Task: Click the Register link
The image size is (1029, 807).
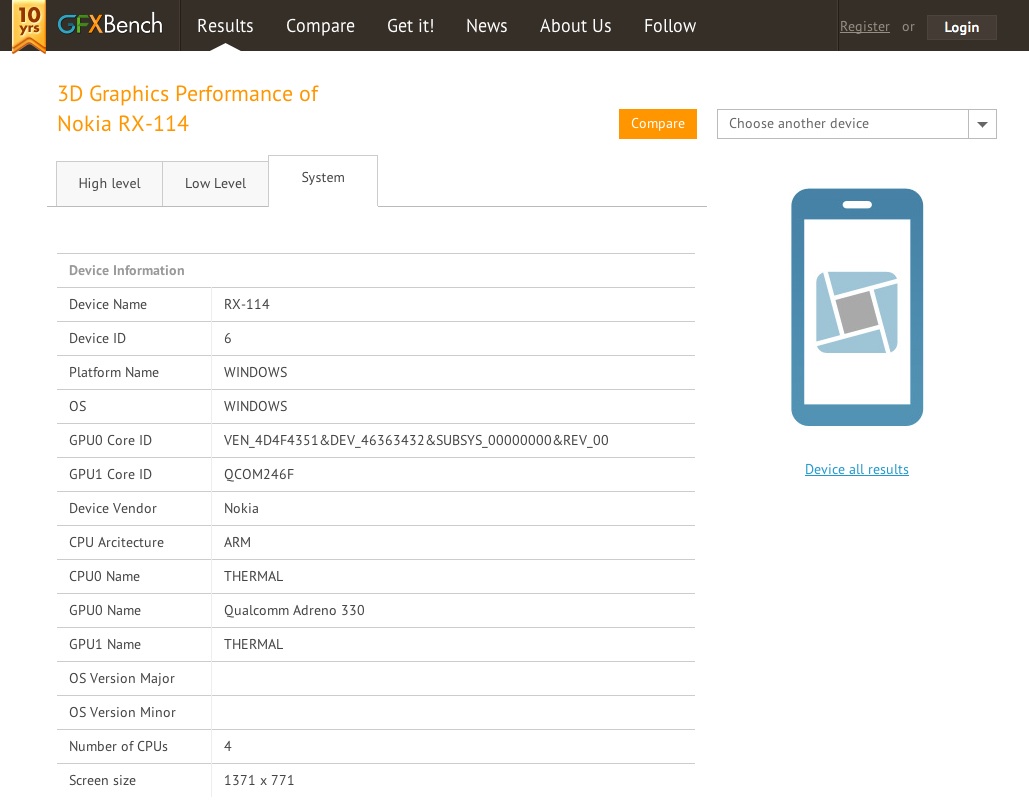Action: point(864,27)
